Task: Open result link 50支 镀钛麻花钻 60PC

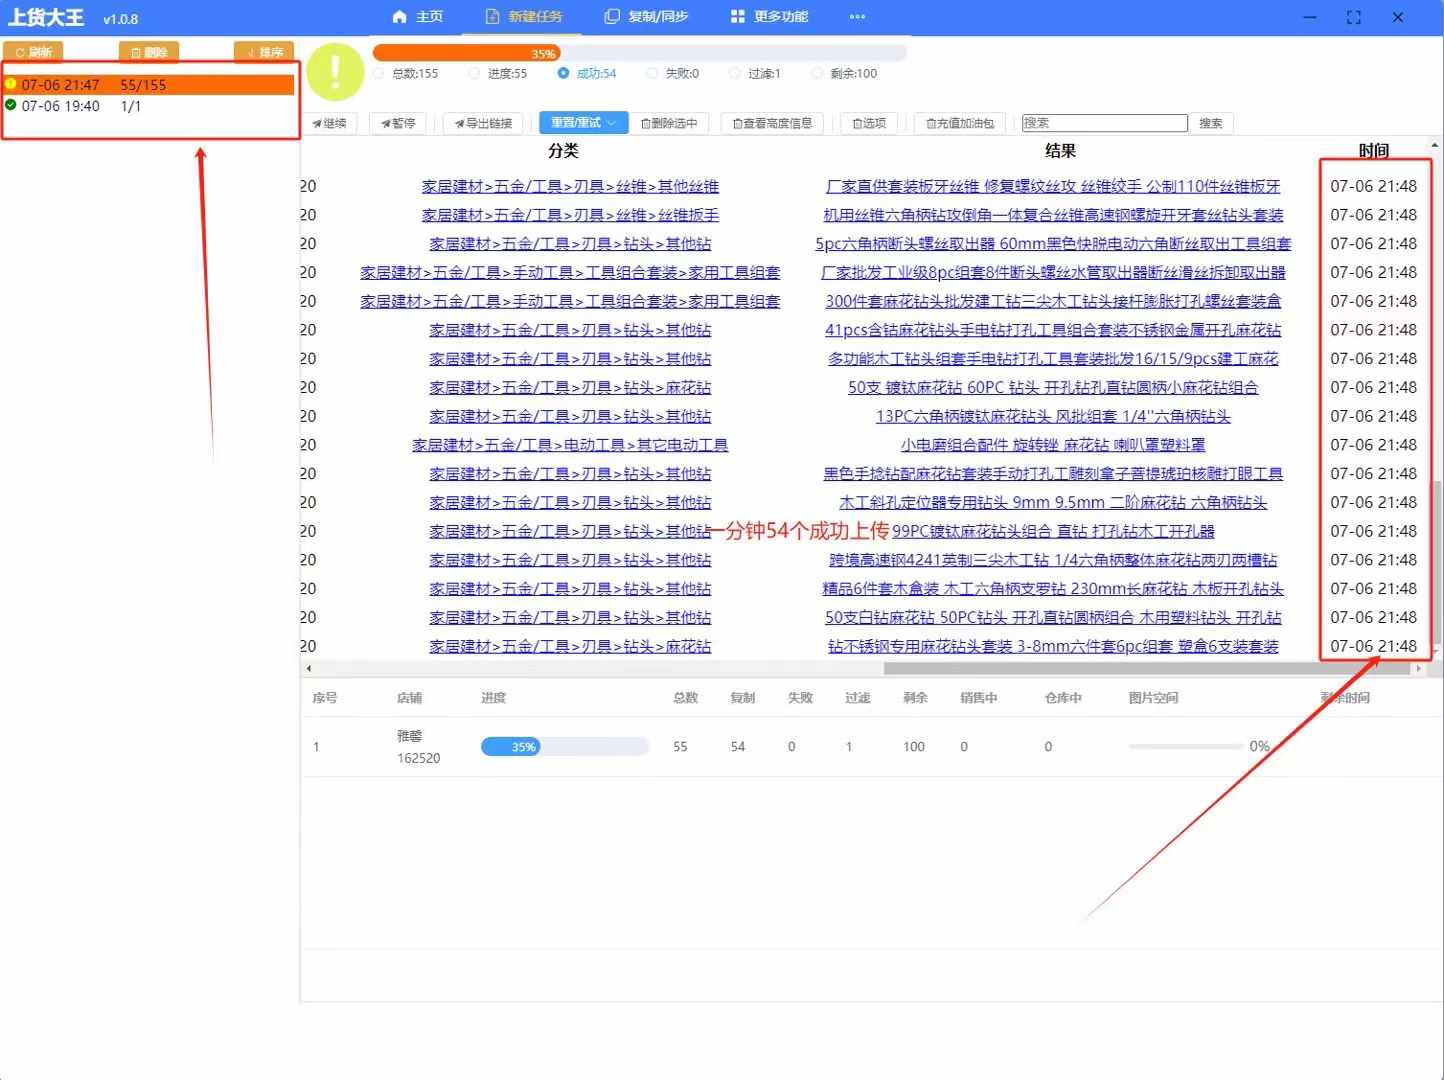Action: coord(1053,388)
